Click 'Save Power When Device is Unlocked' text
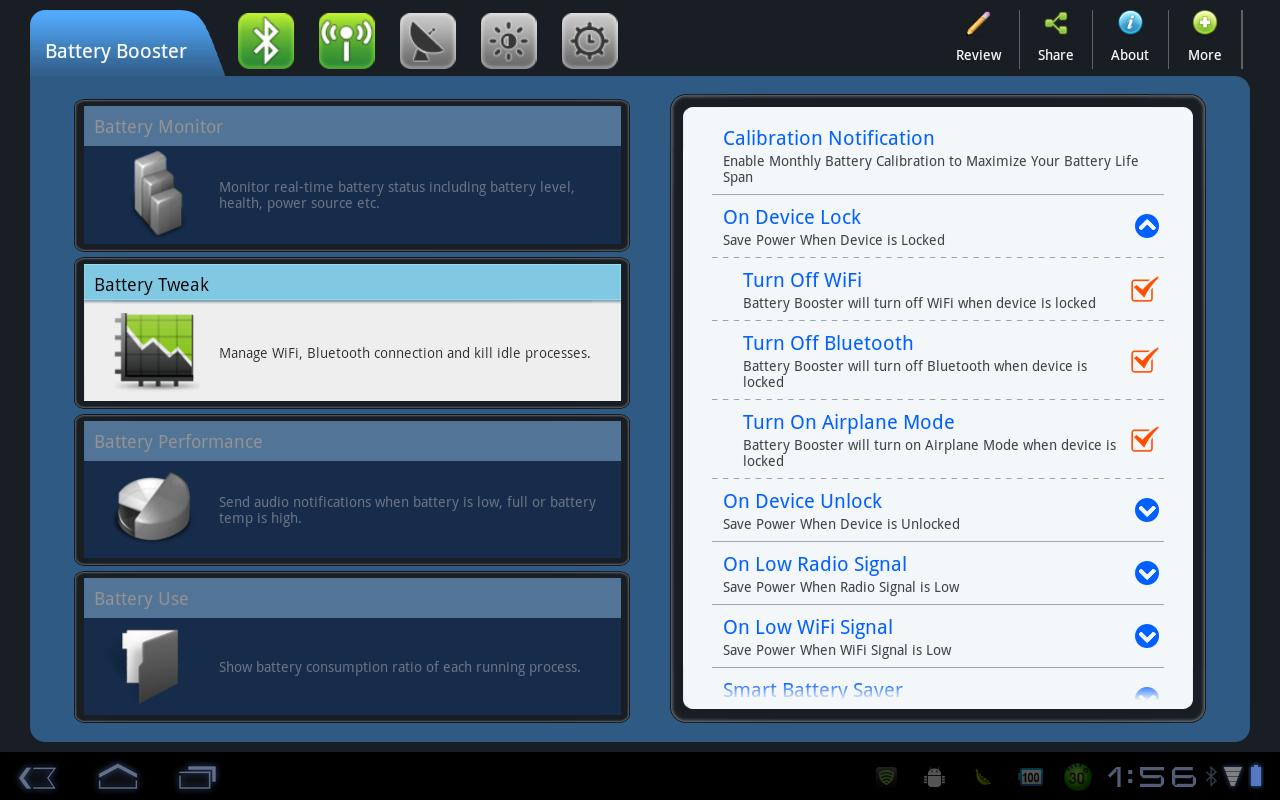 click(x=841, y=524)
